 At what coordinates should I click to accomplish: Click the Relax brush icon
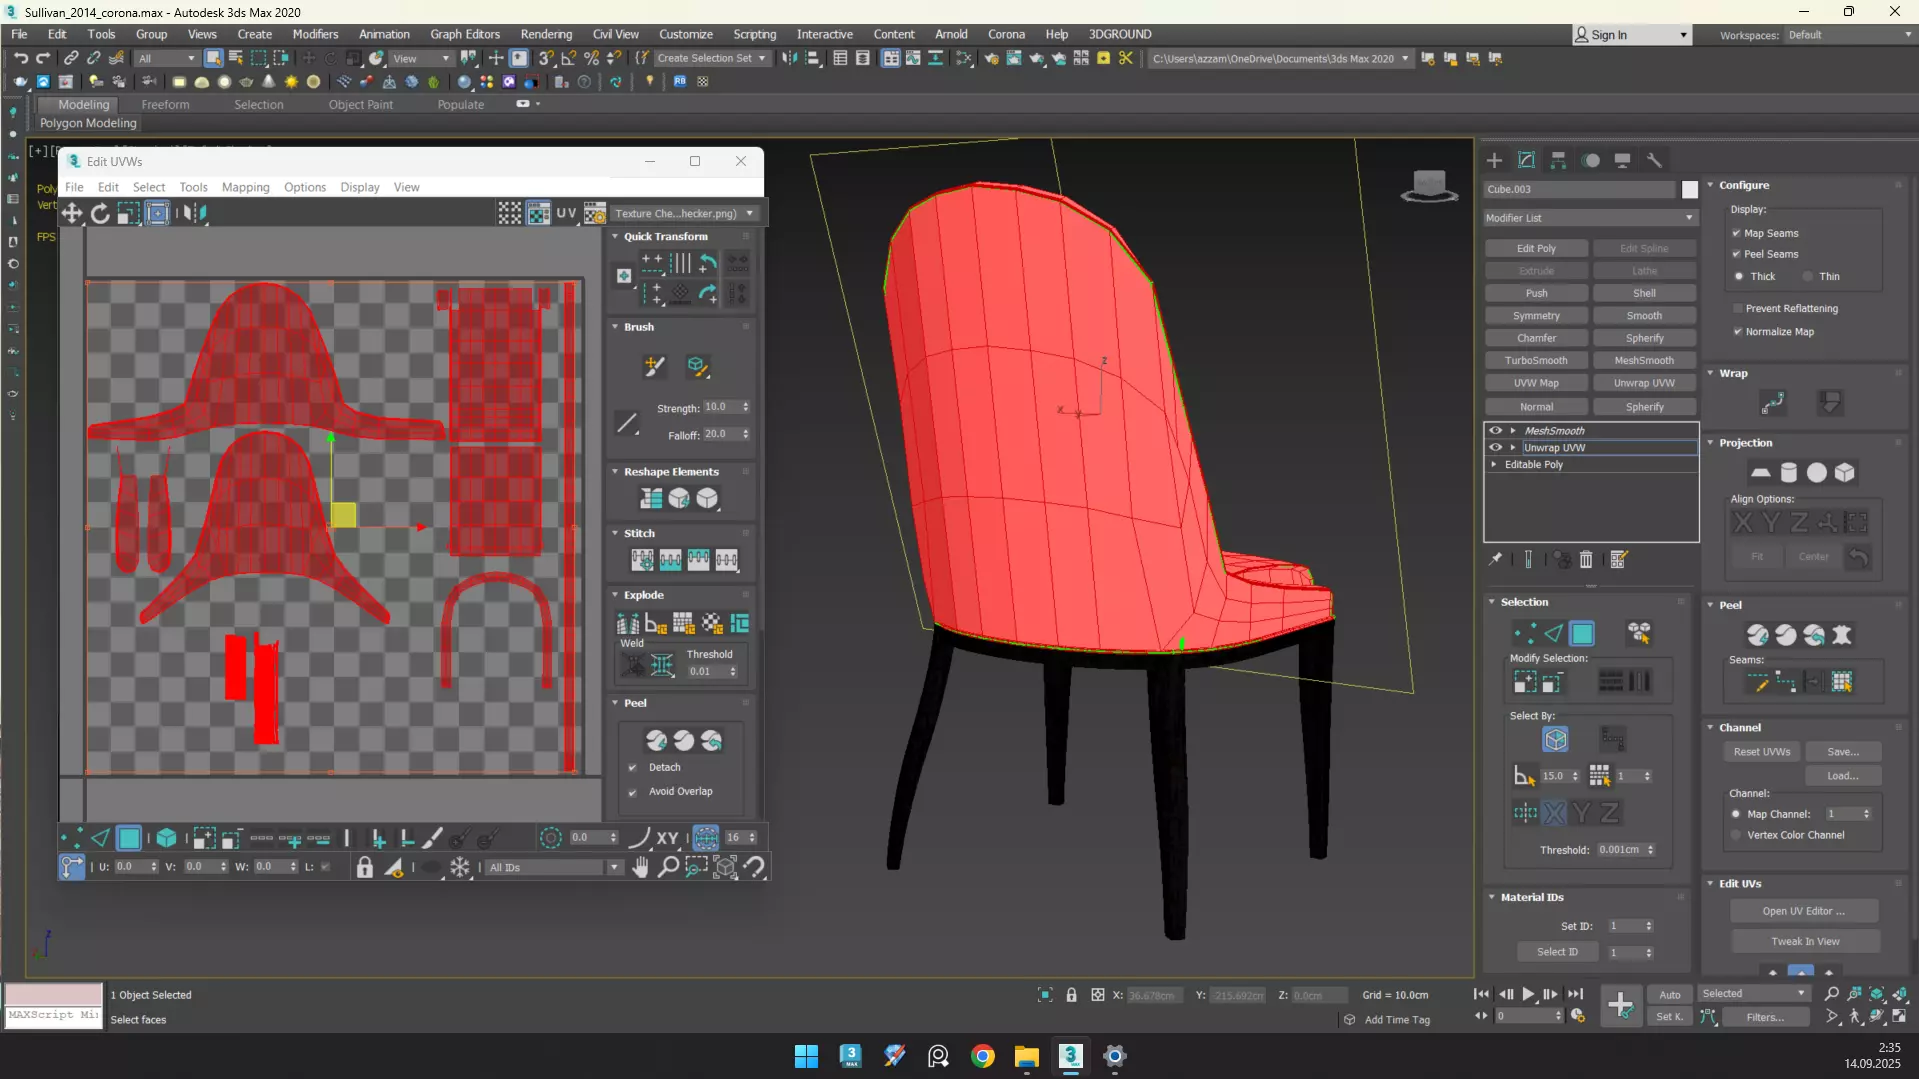coord(697,367)
